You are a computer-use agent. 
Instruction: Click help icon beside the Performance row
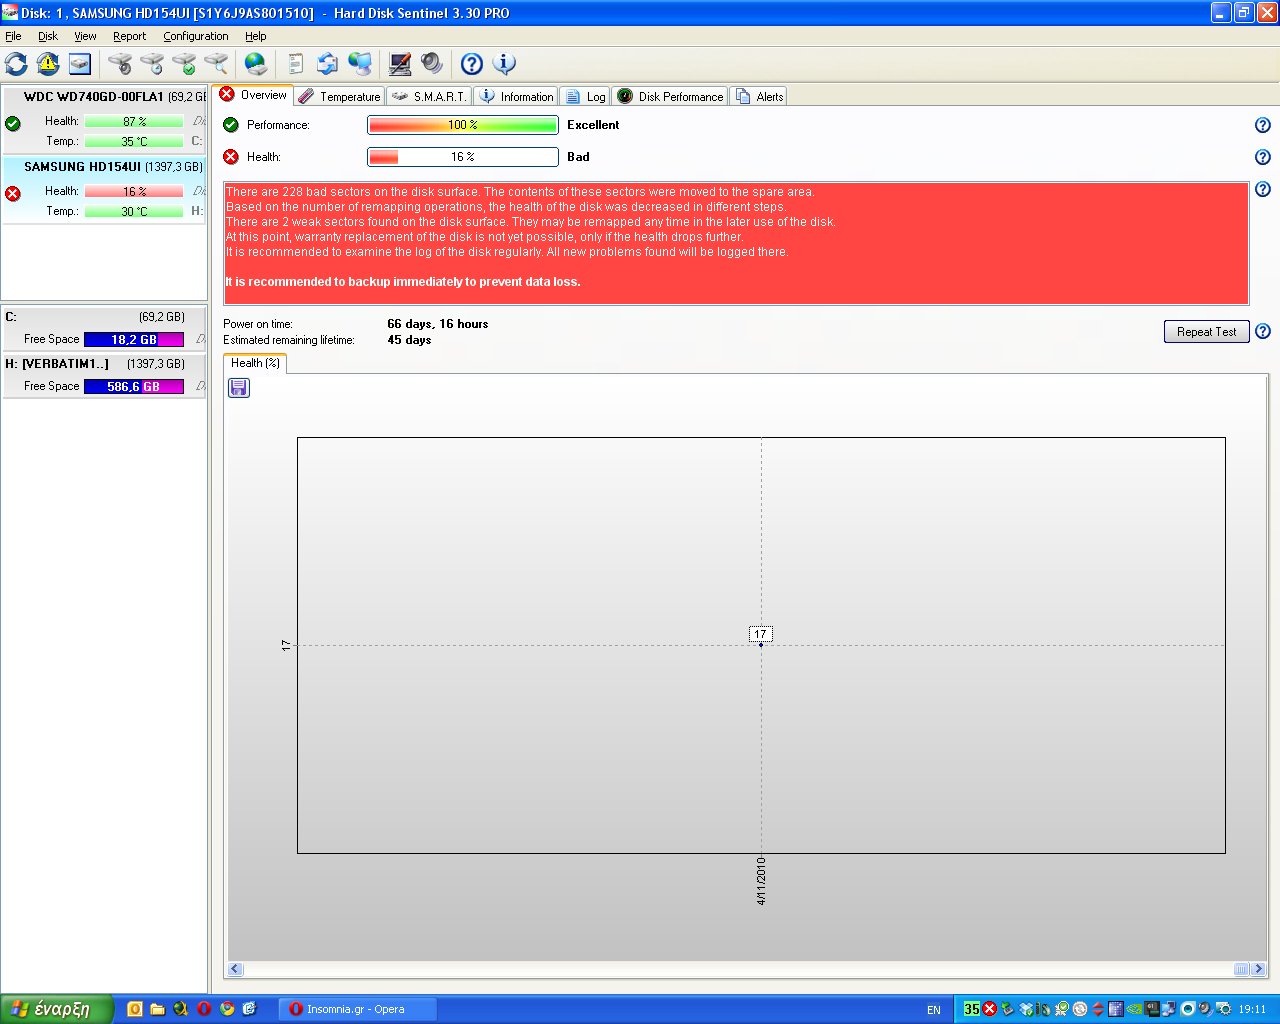tap(1263, 125)
